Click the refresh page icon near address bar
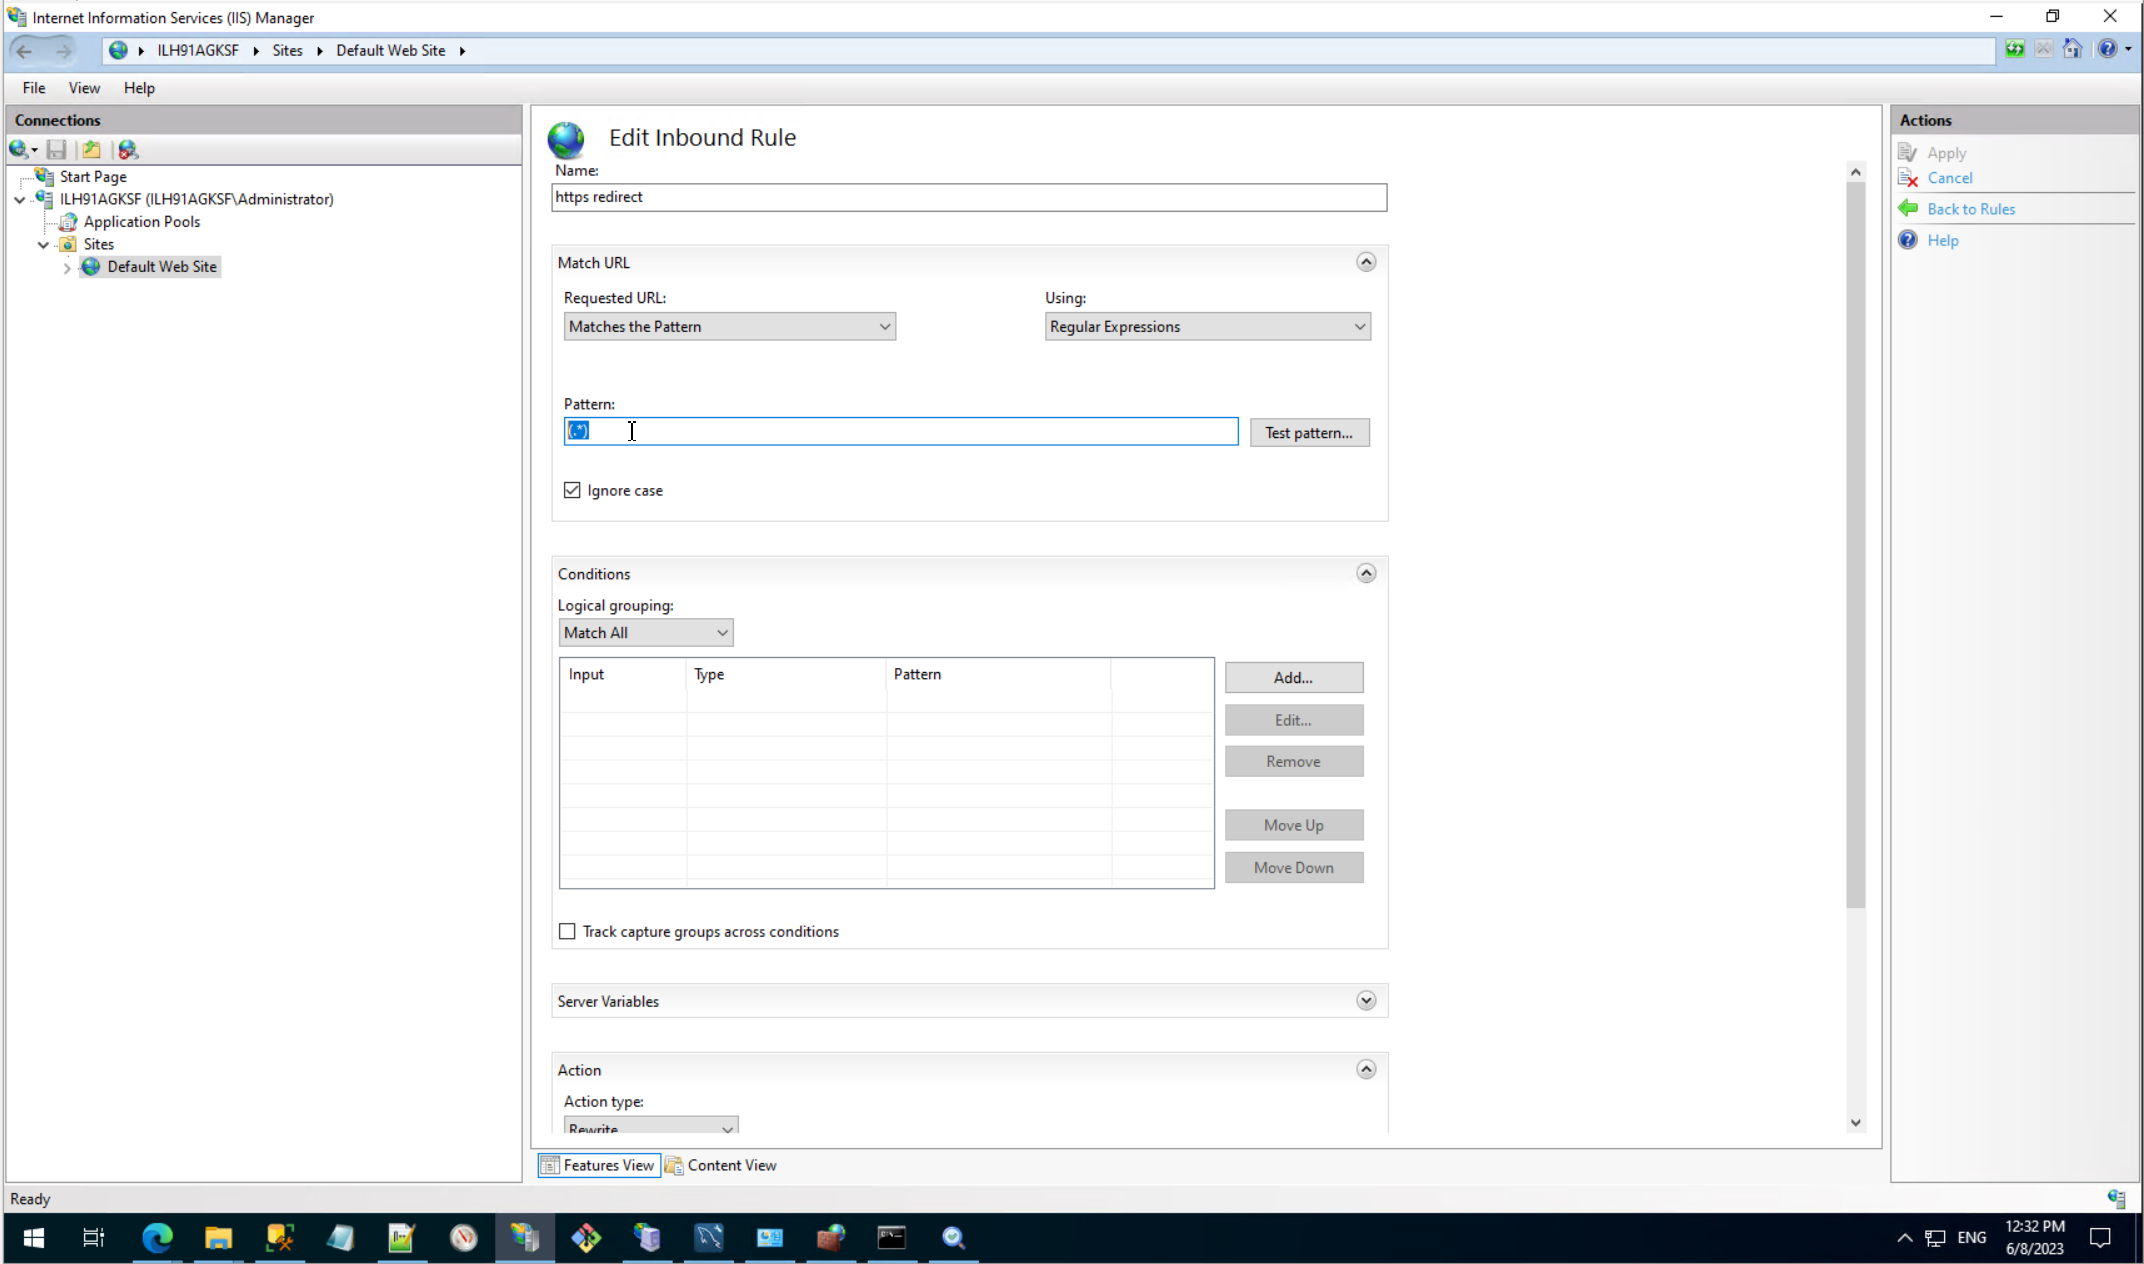The image size is (2144, 1264). tap(2015, 50)
